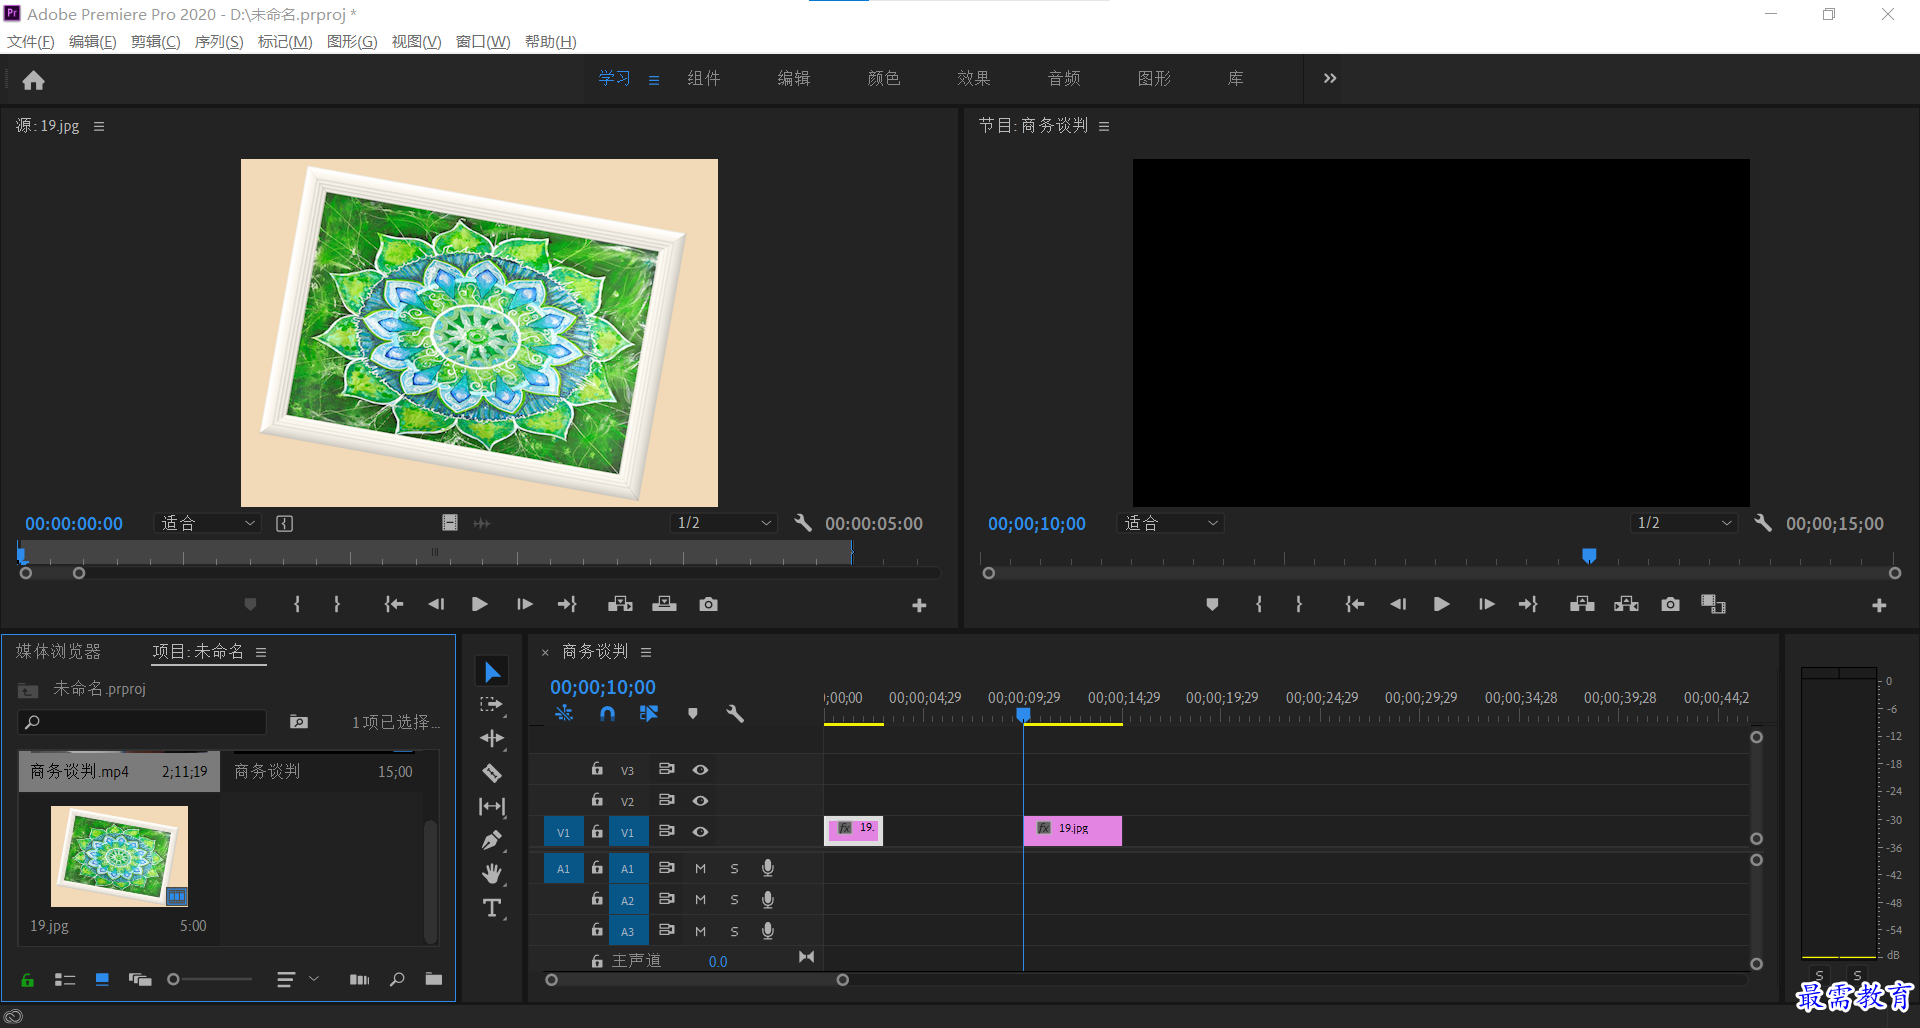The image size is (1920, 1028).
Task: Click timeline playhead at 00;00;10;00
Action: (x=1023, y=715)
